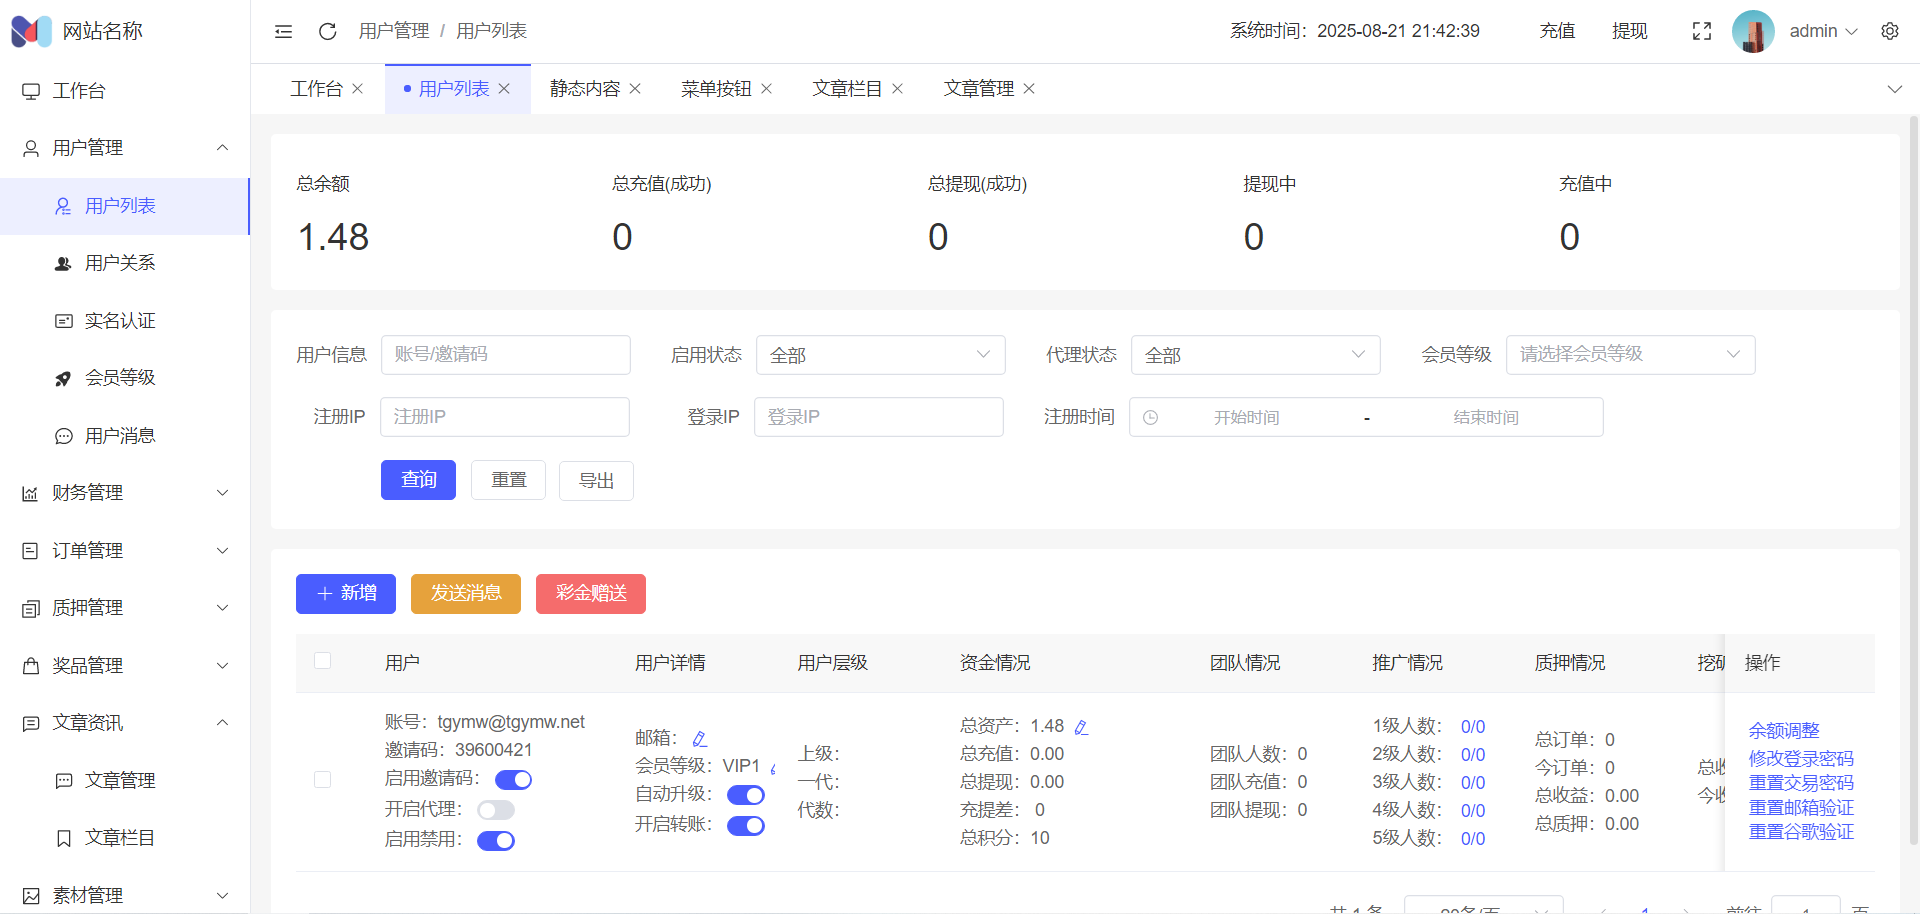This screenshot has width=1920, height=914.
Task: Close the 静态内容 tab
Action: [x=635, y=89]
